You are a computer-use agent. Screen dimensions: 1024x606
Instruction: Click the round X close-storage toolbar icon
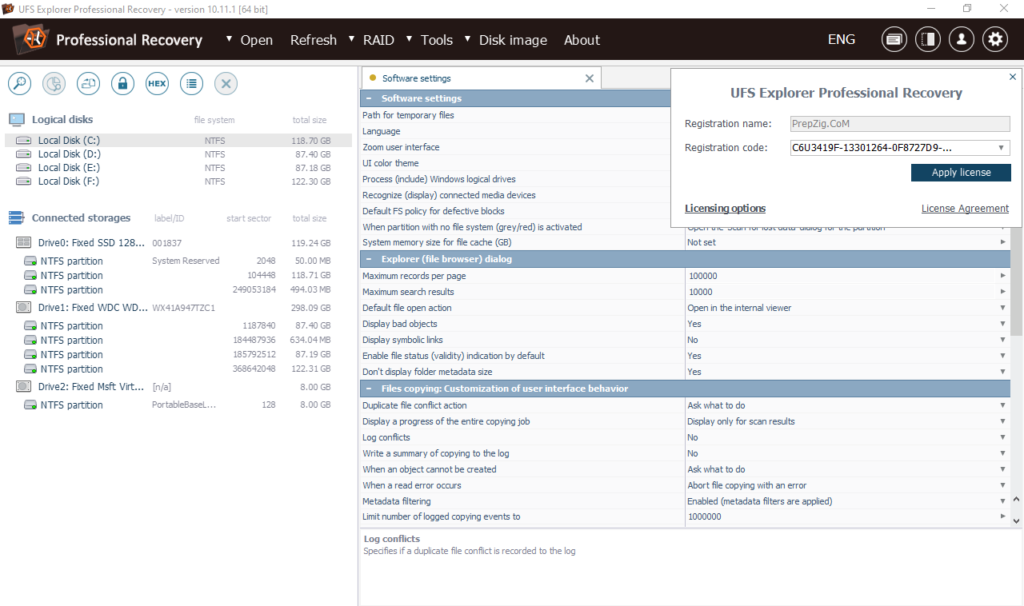[x=226, y=84]
